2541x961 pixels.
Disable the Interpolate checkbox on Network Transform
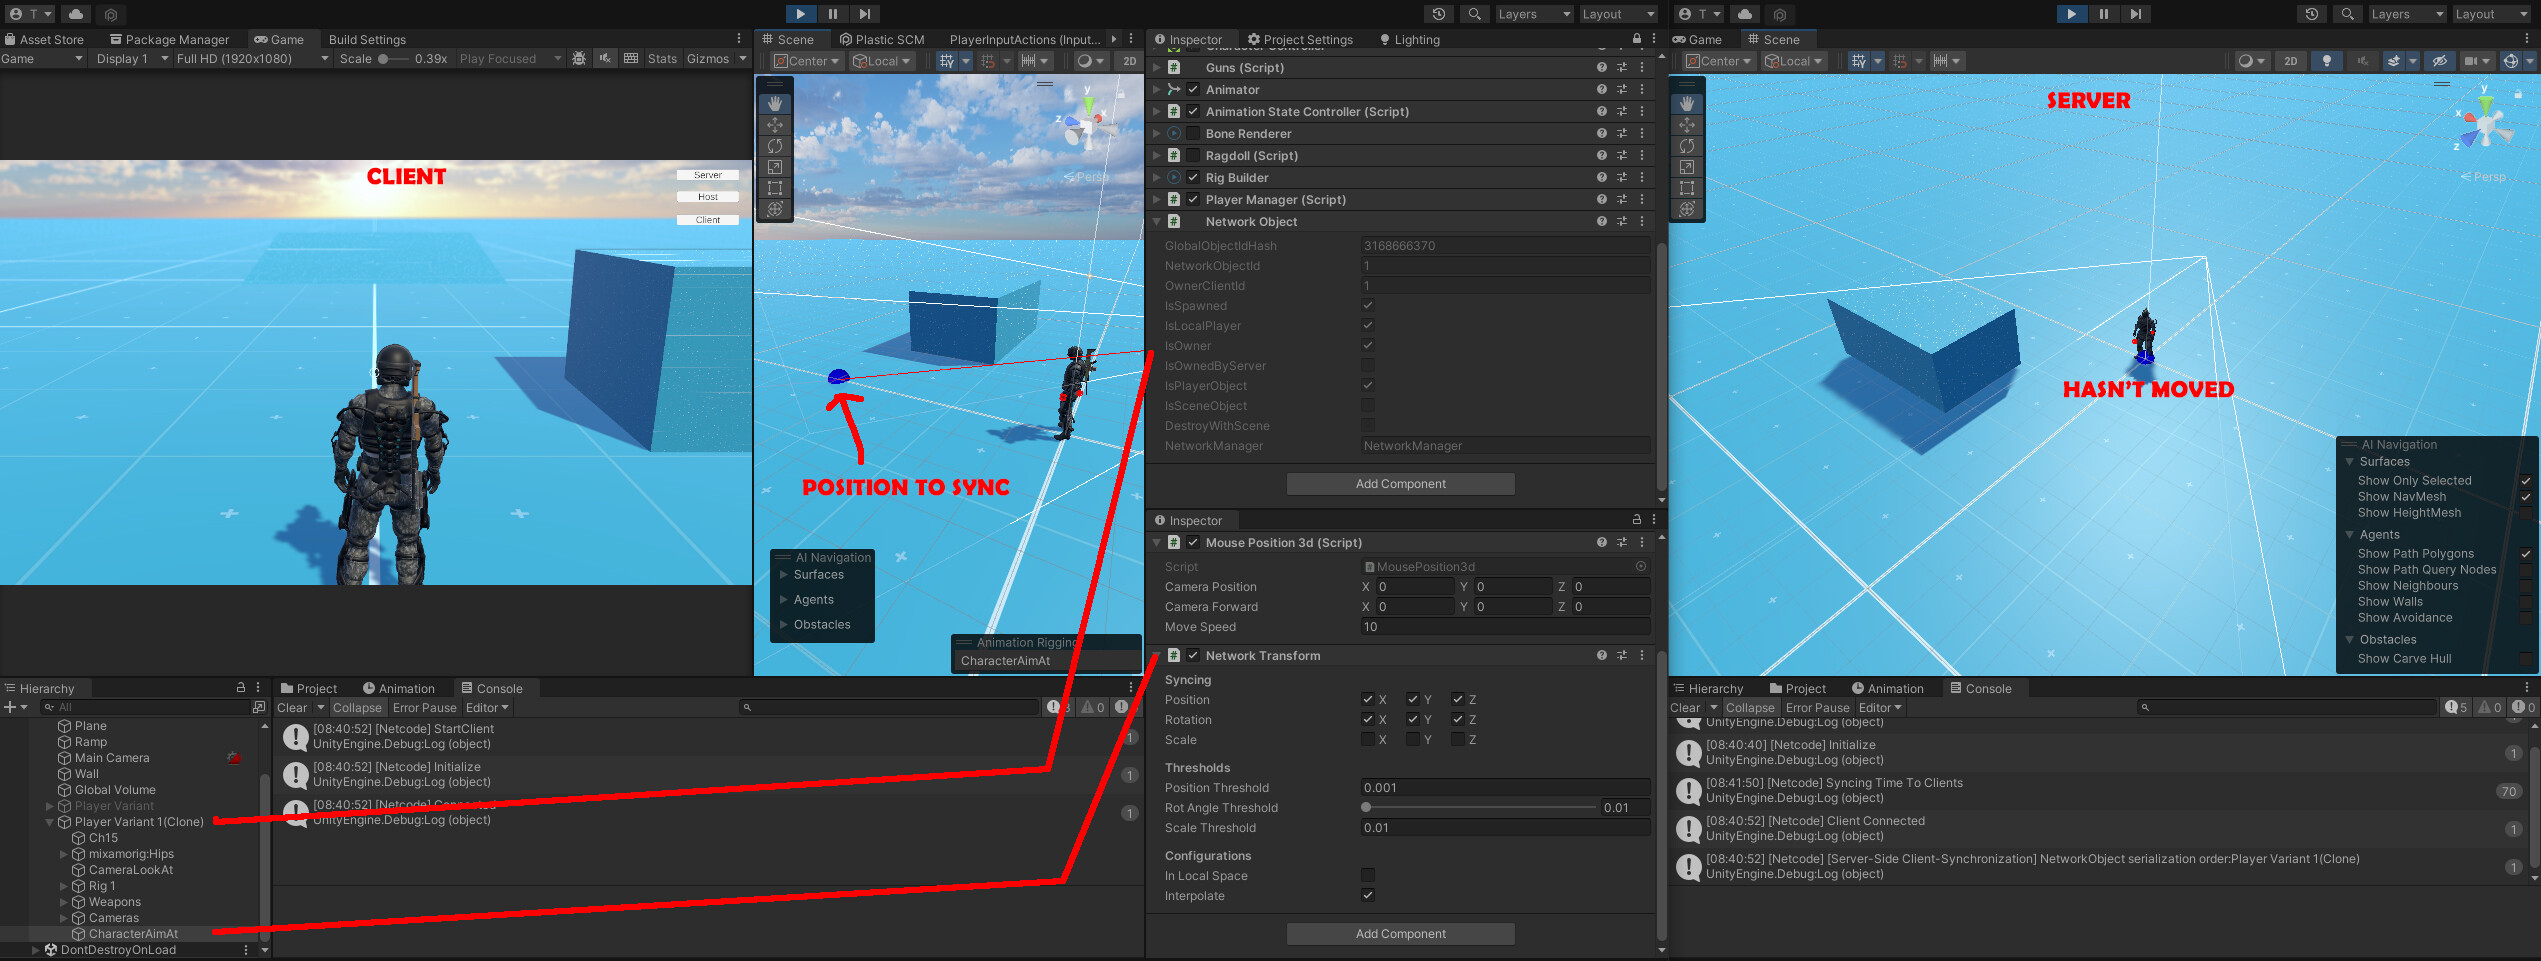pos(1368,895)
